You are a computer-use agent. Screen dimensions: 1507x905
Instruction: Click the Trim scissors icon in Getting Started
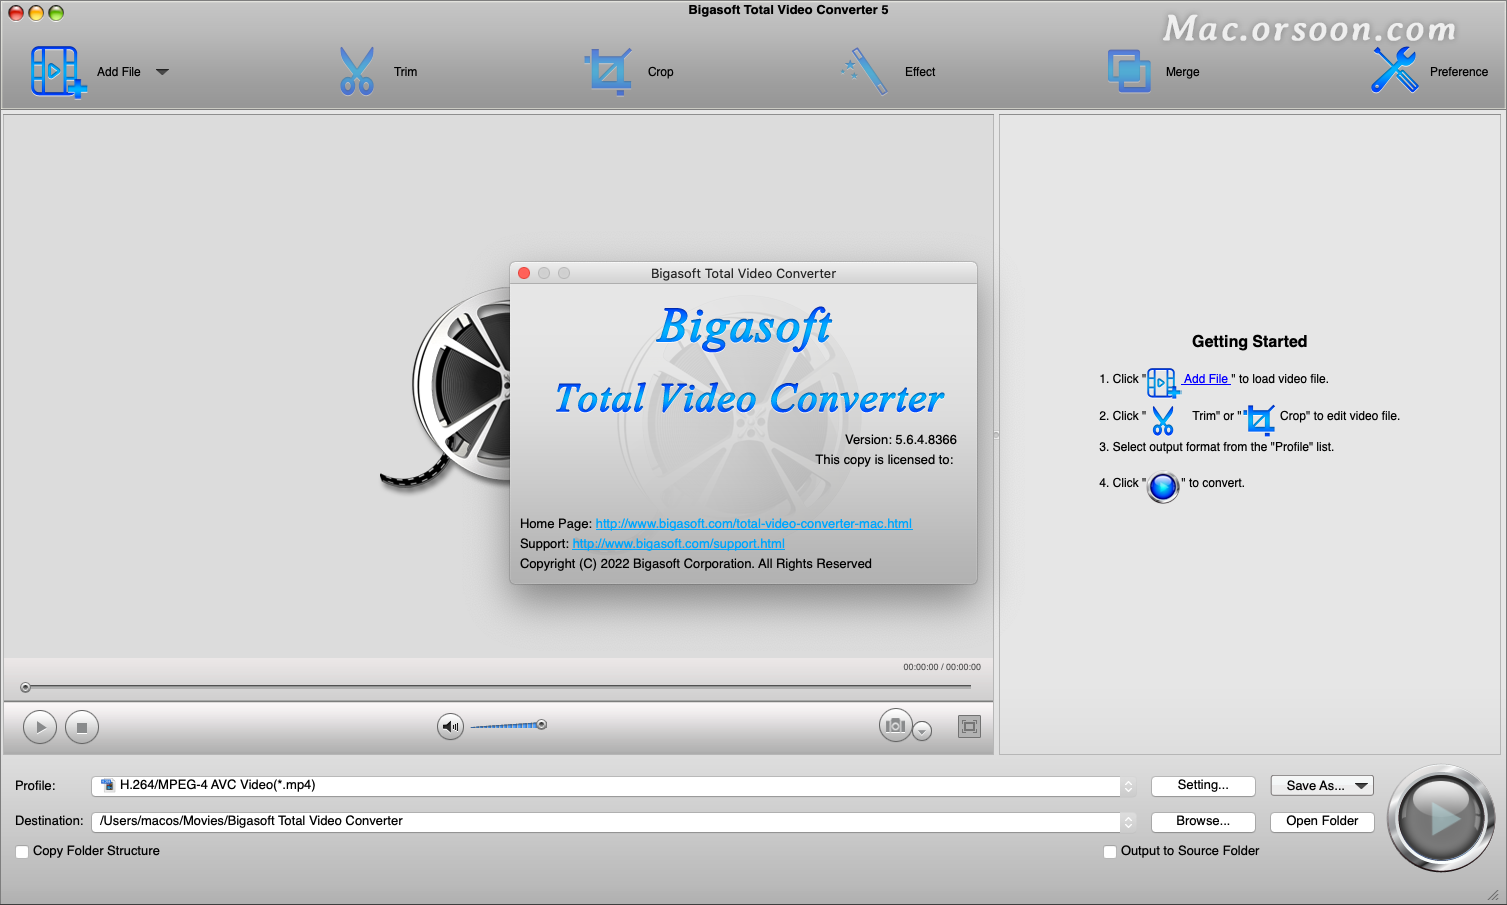[1163, 419]
